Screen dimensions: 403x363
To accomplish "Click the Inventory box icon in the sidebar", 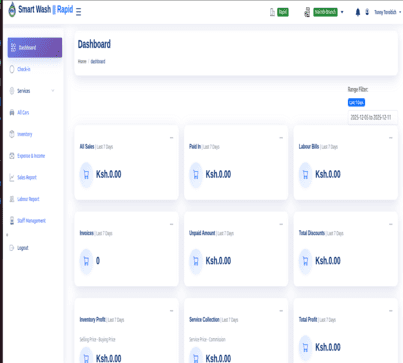I will tap(12, 134).
